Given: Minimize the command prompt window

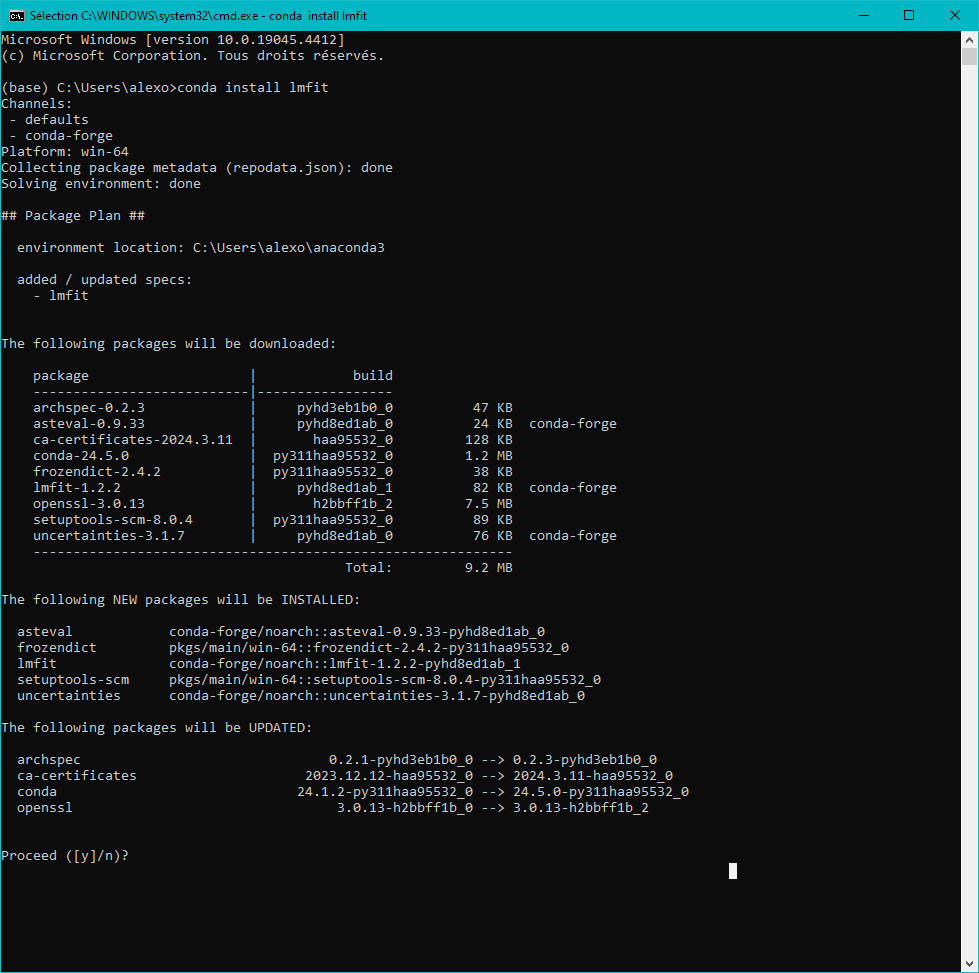Looking at the screenshot, I should [x=864, y=15].
